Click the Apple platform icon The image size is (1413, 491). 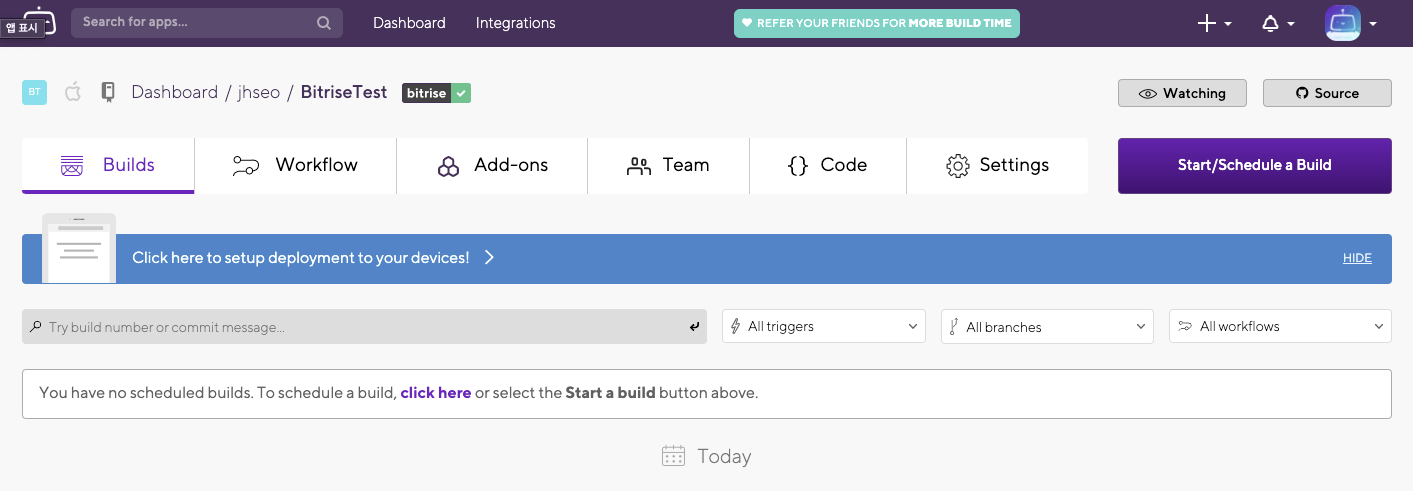72,92
